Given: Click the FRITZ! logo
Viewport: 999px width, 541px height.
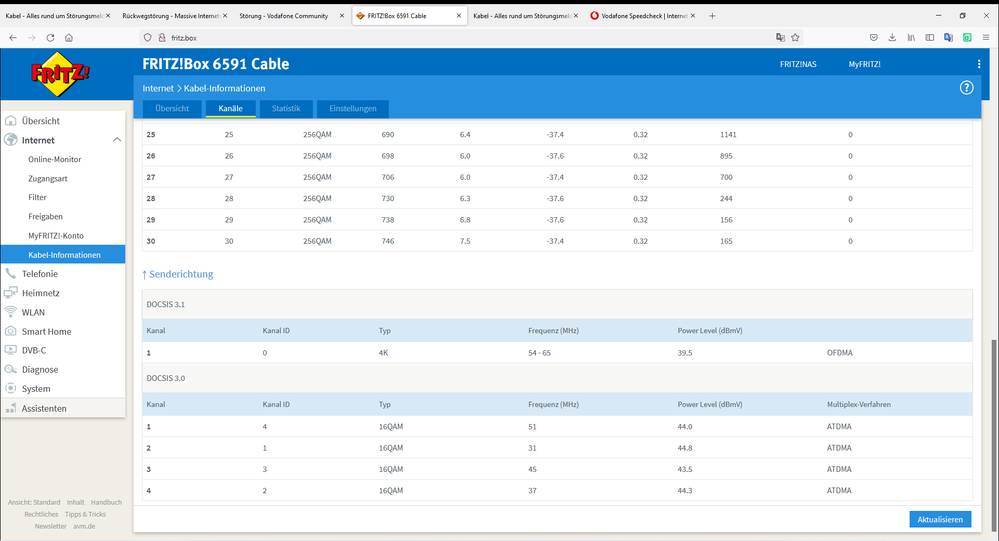Looking at the screenshot, I should pos(61,74).
